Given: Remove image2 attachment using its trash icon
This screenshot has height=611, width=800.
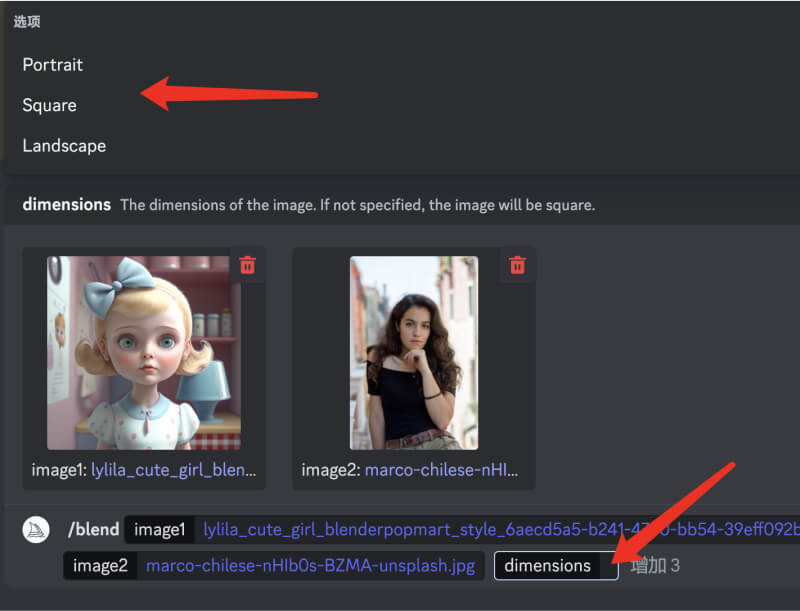Looking at the screenshot, I should [517, 265].
